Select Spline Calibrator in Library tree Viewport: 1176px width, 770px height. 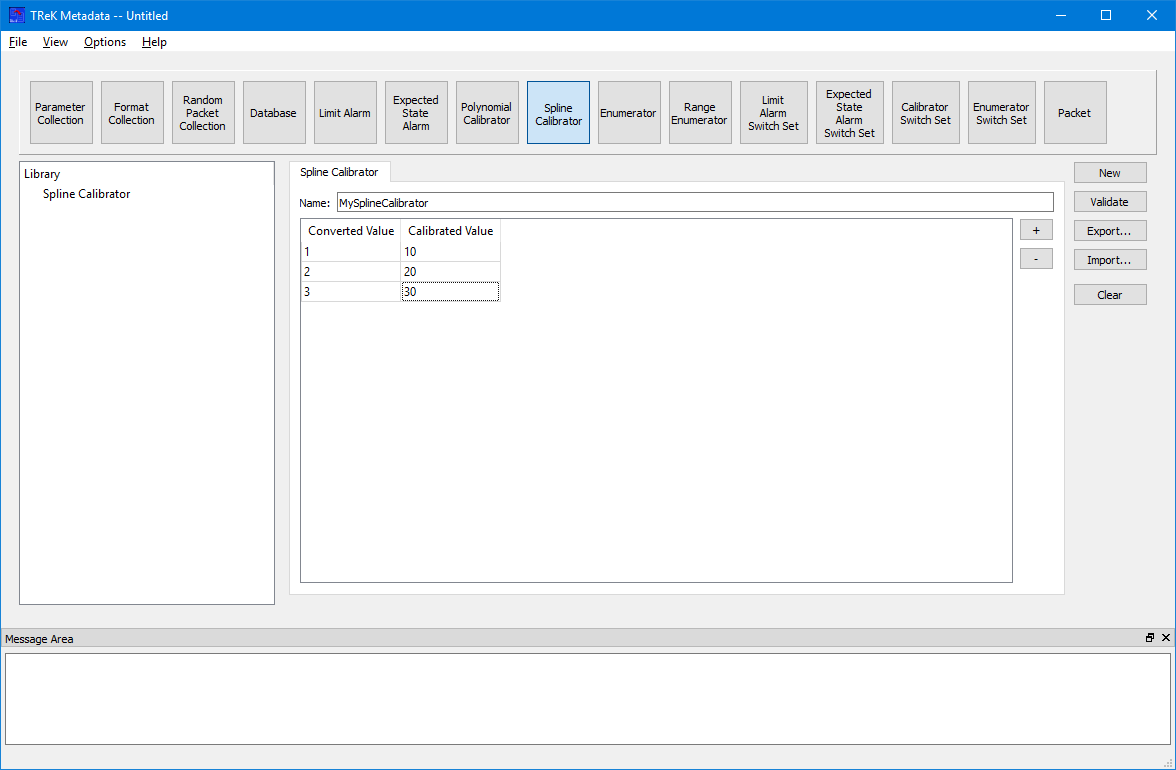(86, 194)
